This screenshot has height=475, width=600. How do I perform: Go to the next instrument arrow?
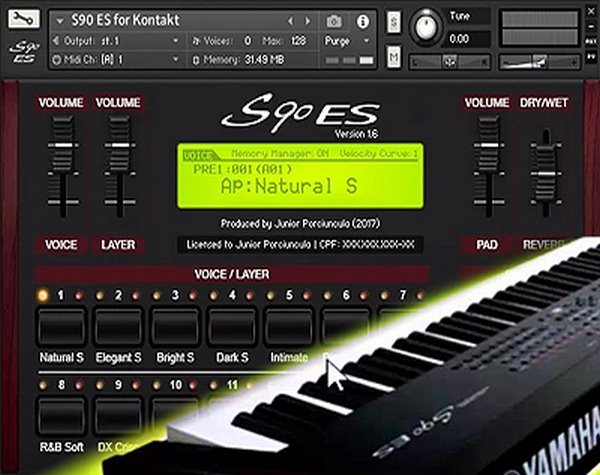click(307, 21)
